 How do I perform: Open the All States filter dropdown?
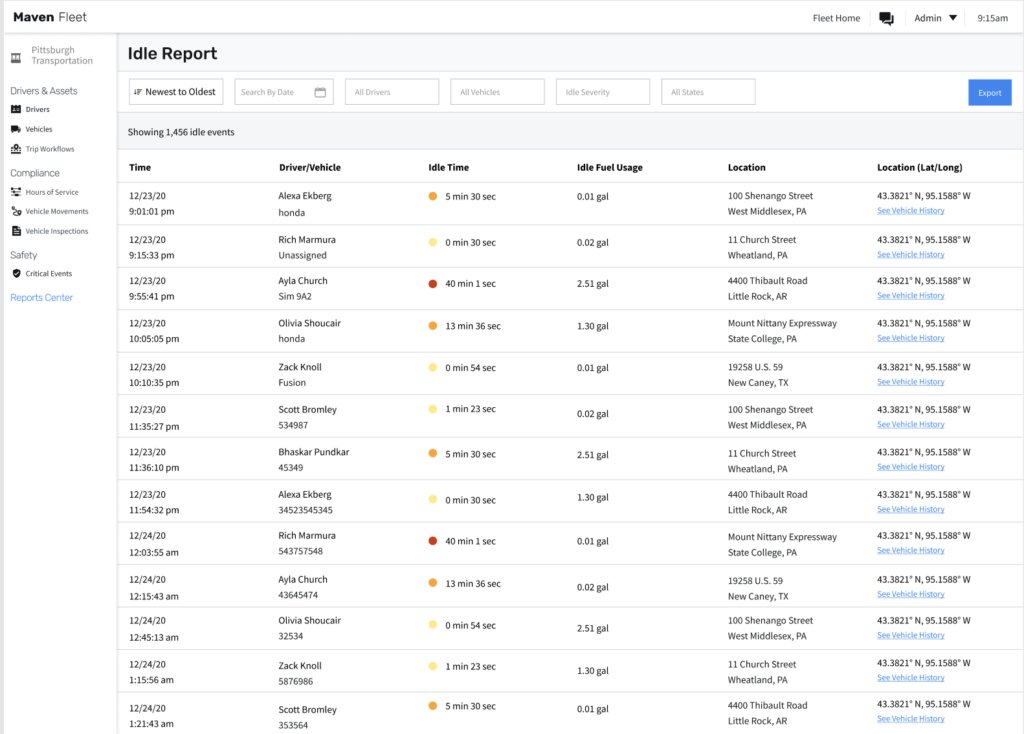point(708,92)
